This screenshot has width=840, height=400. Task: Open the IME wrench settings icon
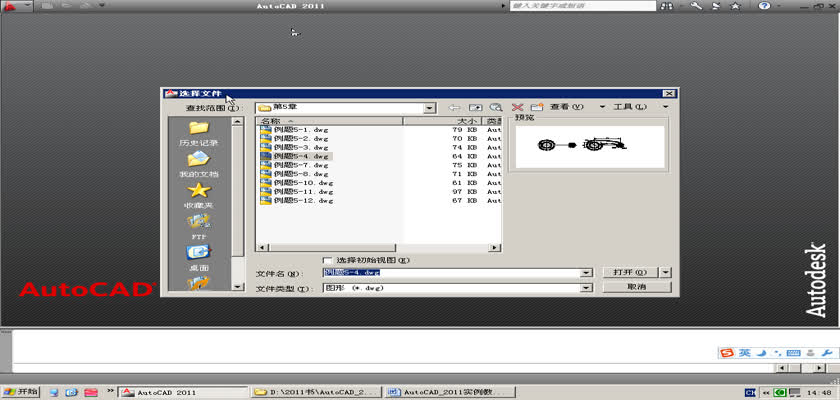(828, 353)
